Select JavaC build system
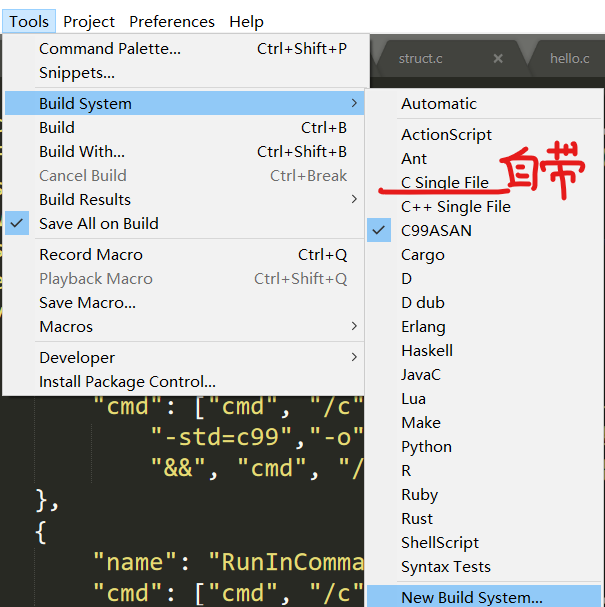The width and height of the screenshot is (605, 607). pos(484,375)
